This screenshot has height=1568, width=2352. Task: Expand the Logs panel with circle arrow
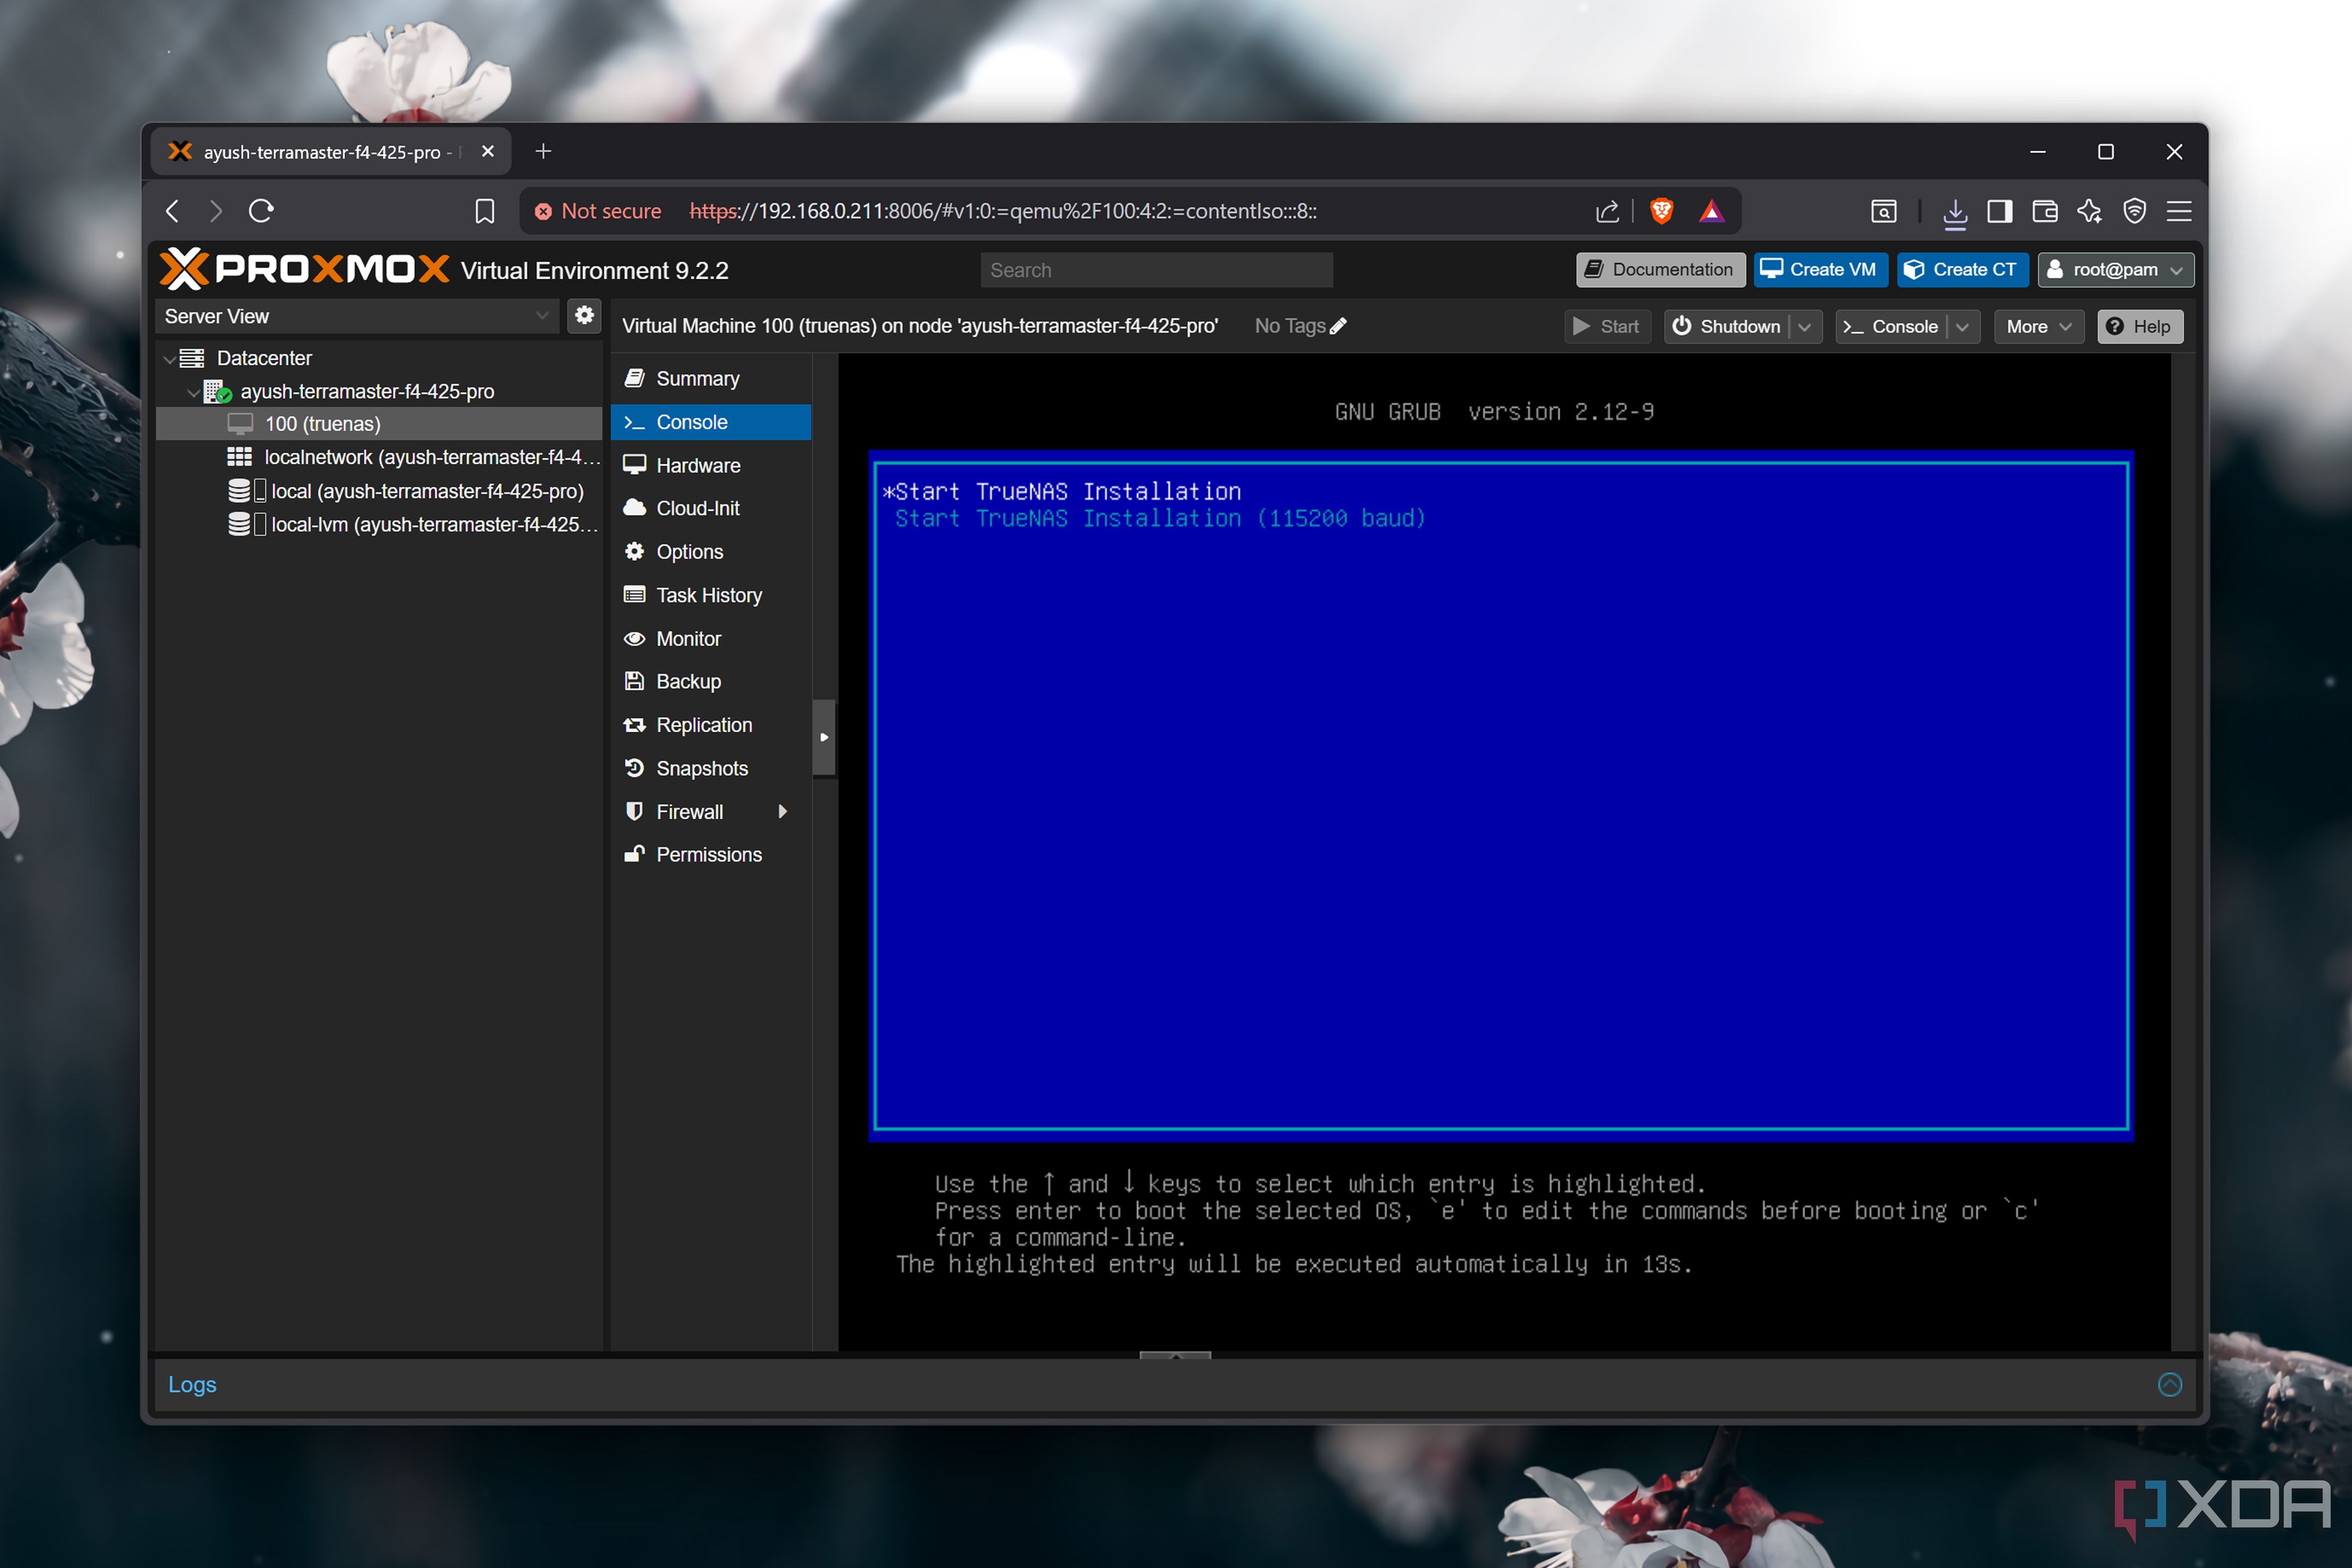(2169, 1384)
